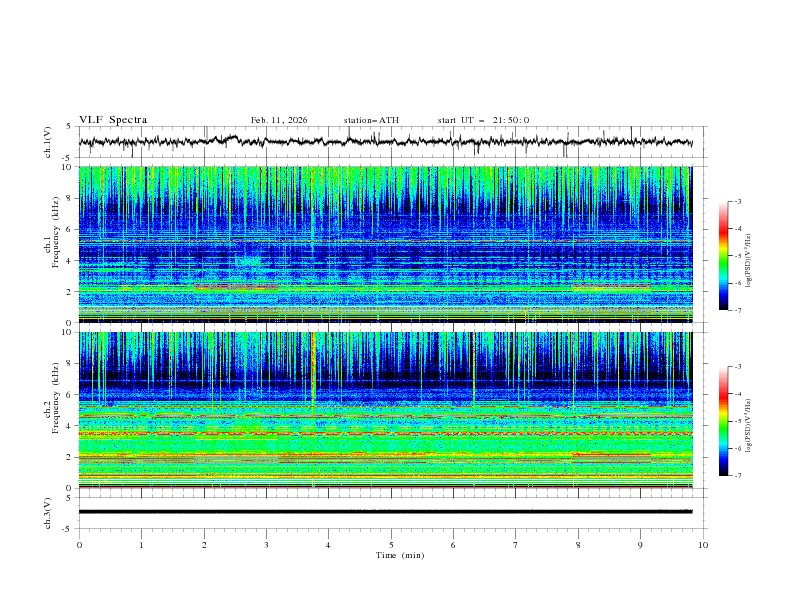This screenshot has width=792, height=612.
Task: Click the "-6" label on ch.2 color bar
Action: pyautogui.click(x=737, y=448)
